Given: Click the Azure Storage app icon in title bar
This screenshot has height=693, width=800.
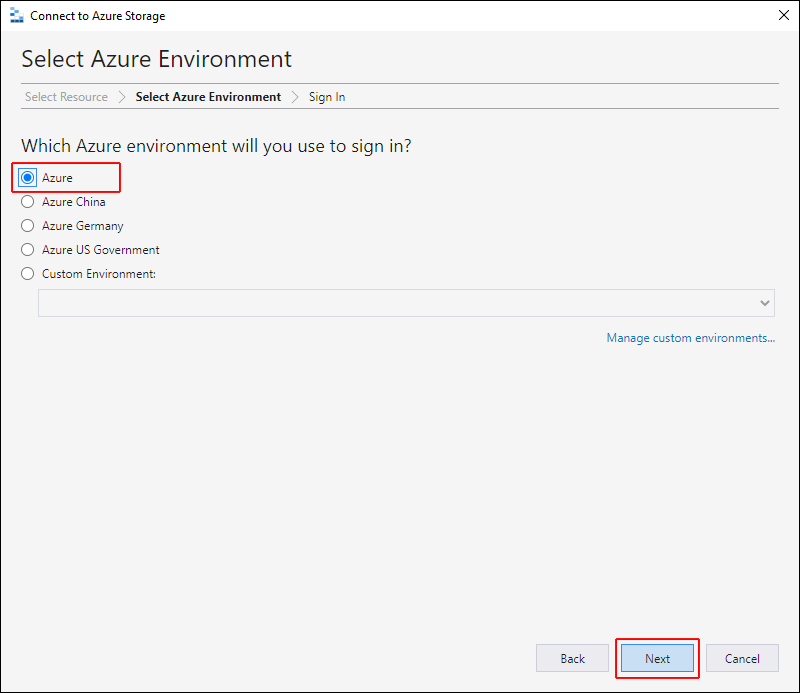Looking at the screenshot, I should 16,16.
